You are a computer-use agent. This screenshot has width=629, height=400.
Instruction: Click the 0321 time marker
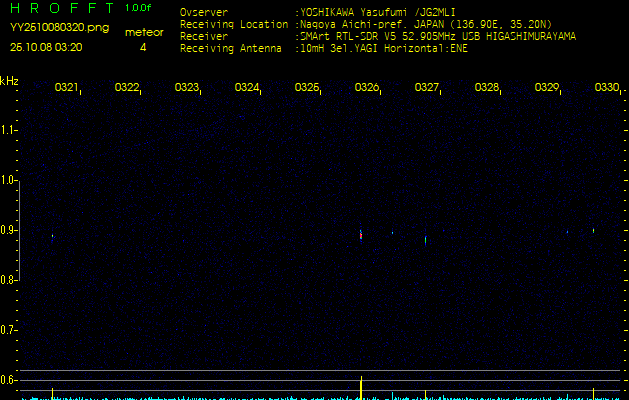pos(67,88)
